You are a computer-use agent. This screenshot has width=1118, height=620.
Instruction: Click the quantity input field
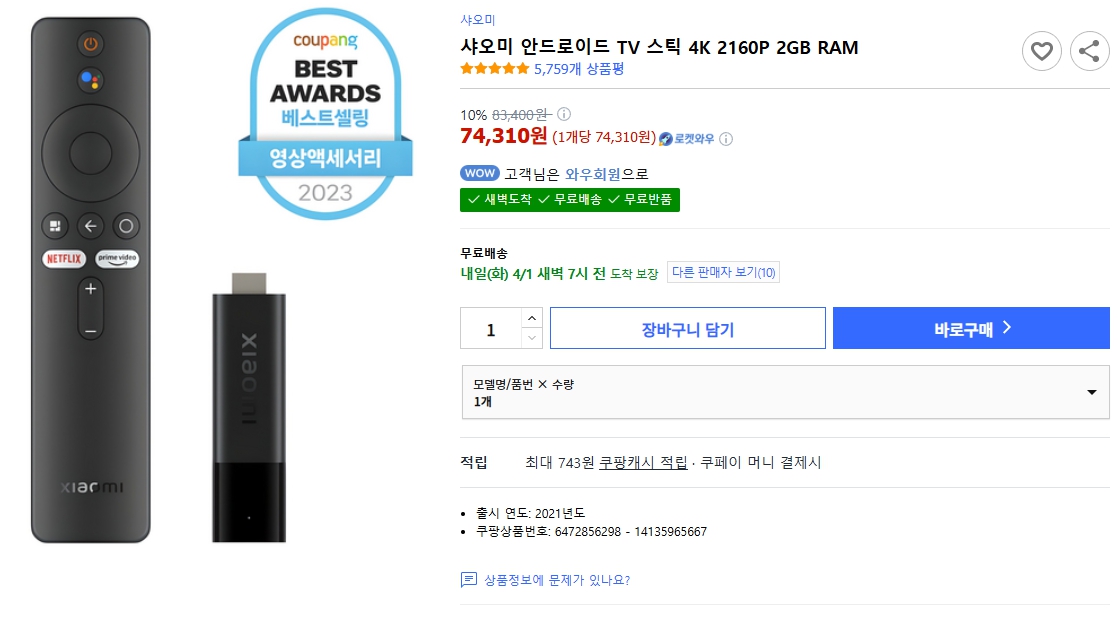491,329
